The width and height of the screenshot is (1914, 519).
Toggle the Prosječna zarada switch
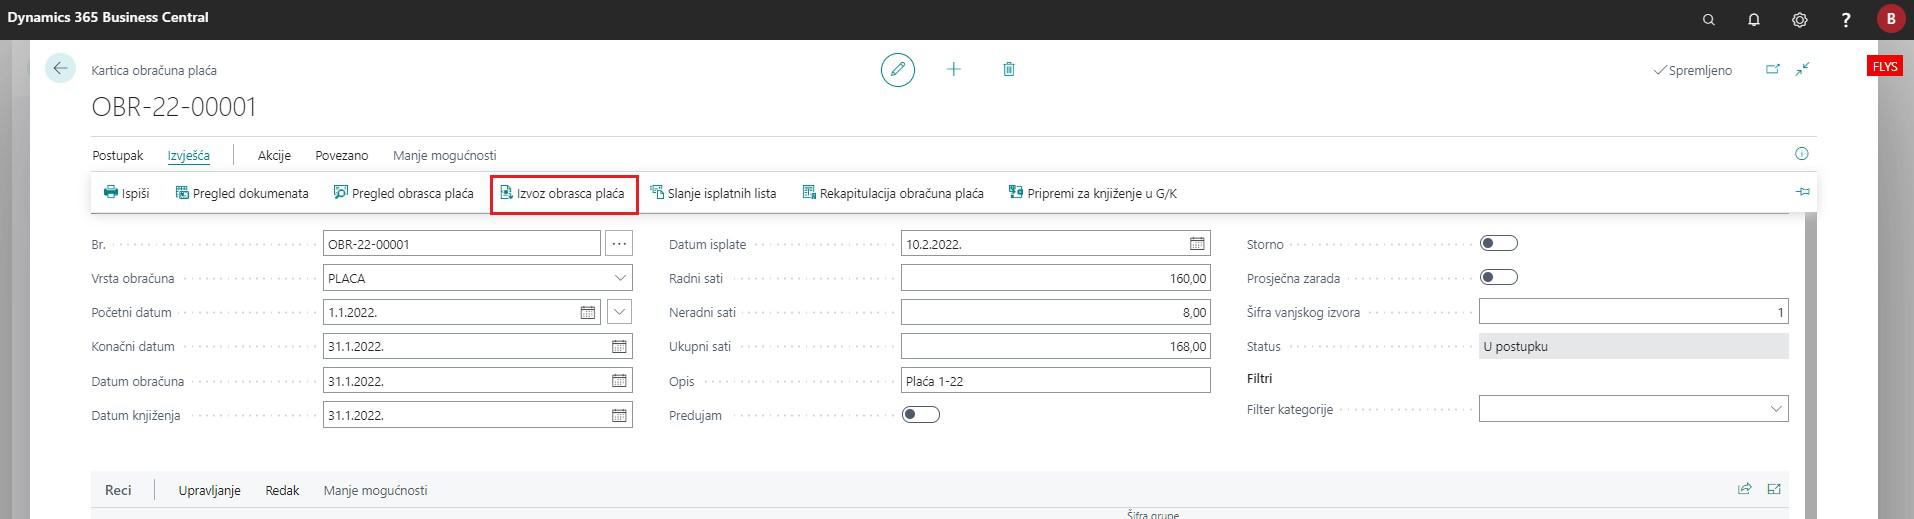(1499, 277)
